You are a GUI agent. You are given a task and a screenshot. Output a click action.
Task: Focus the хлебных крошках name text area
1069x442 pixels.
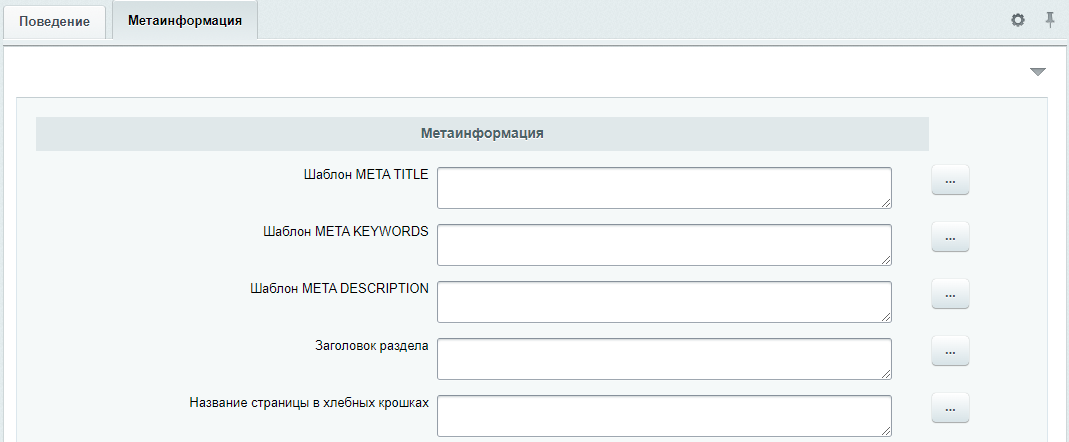point(664,416)
